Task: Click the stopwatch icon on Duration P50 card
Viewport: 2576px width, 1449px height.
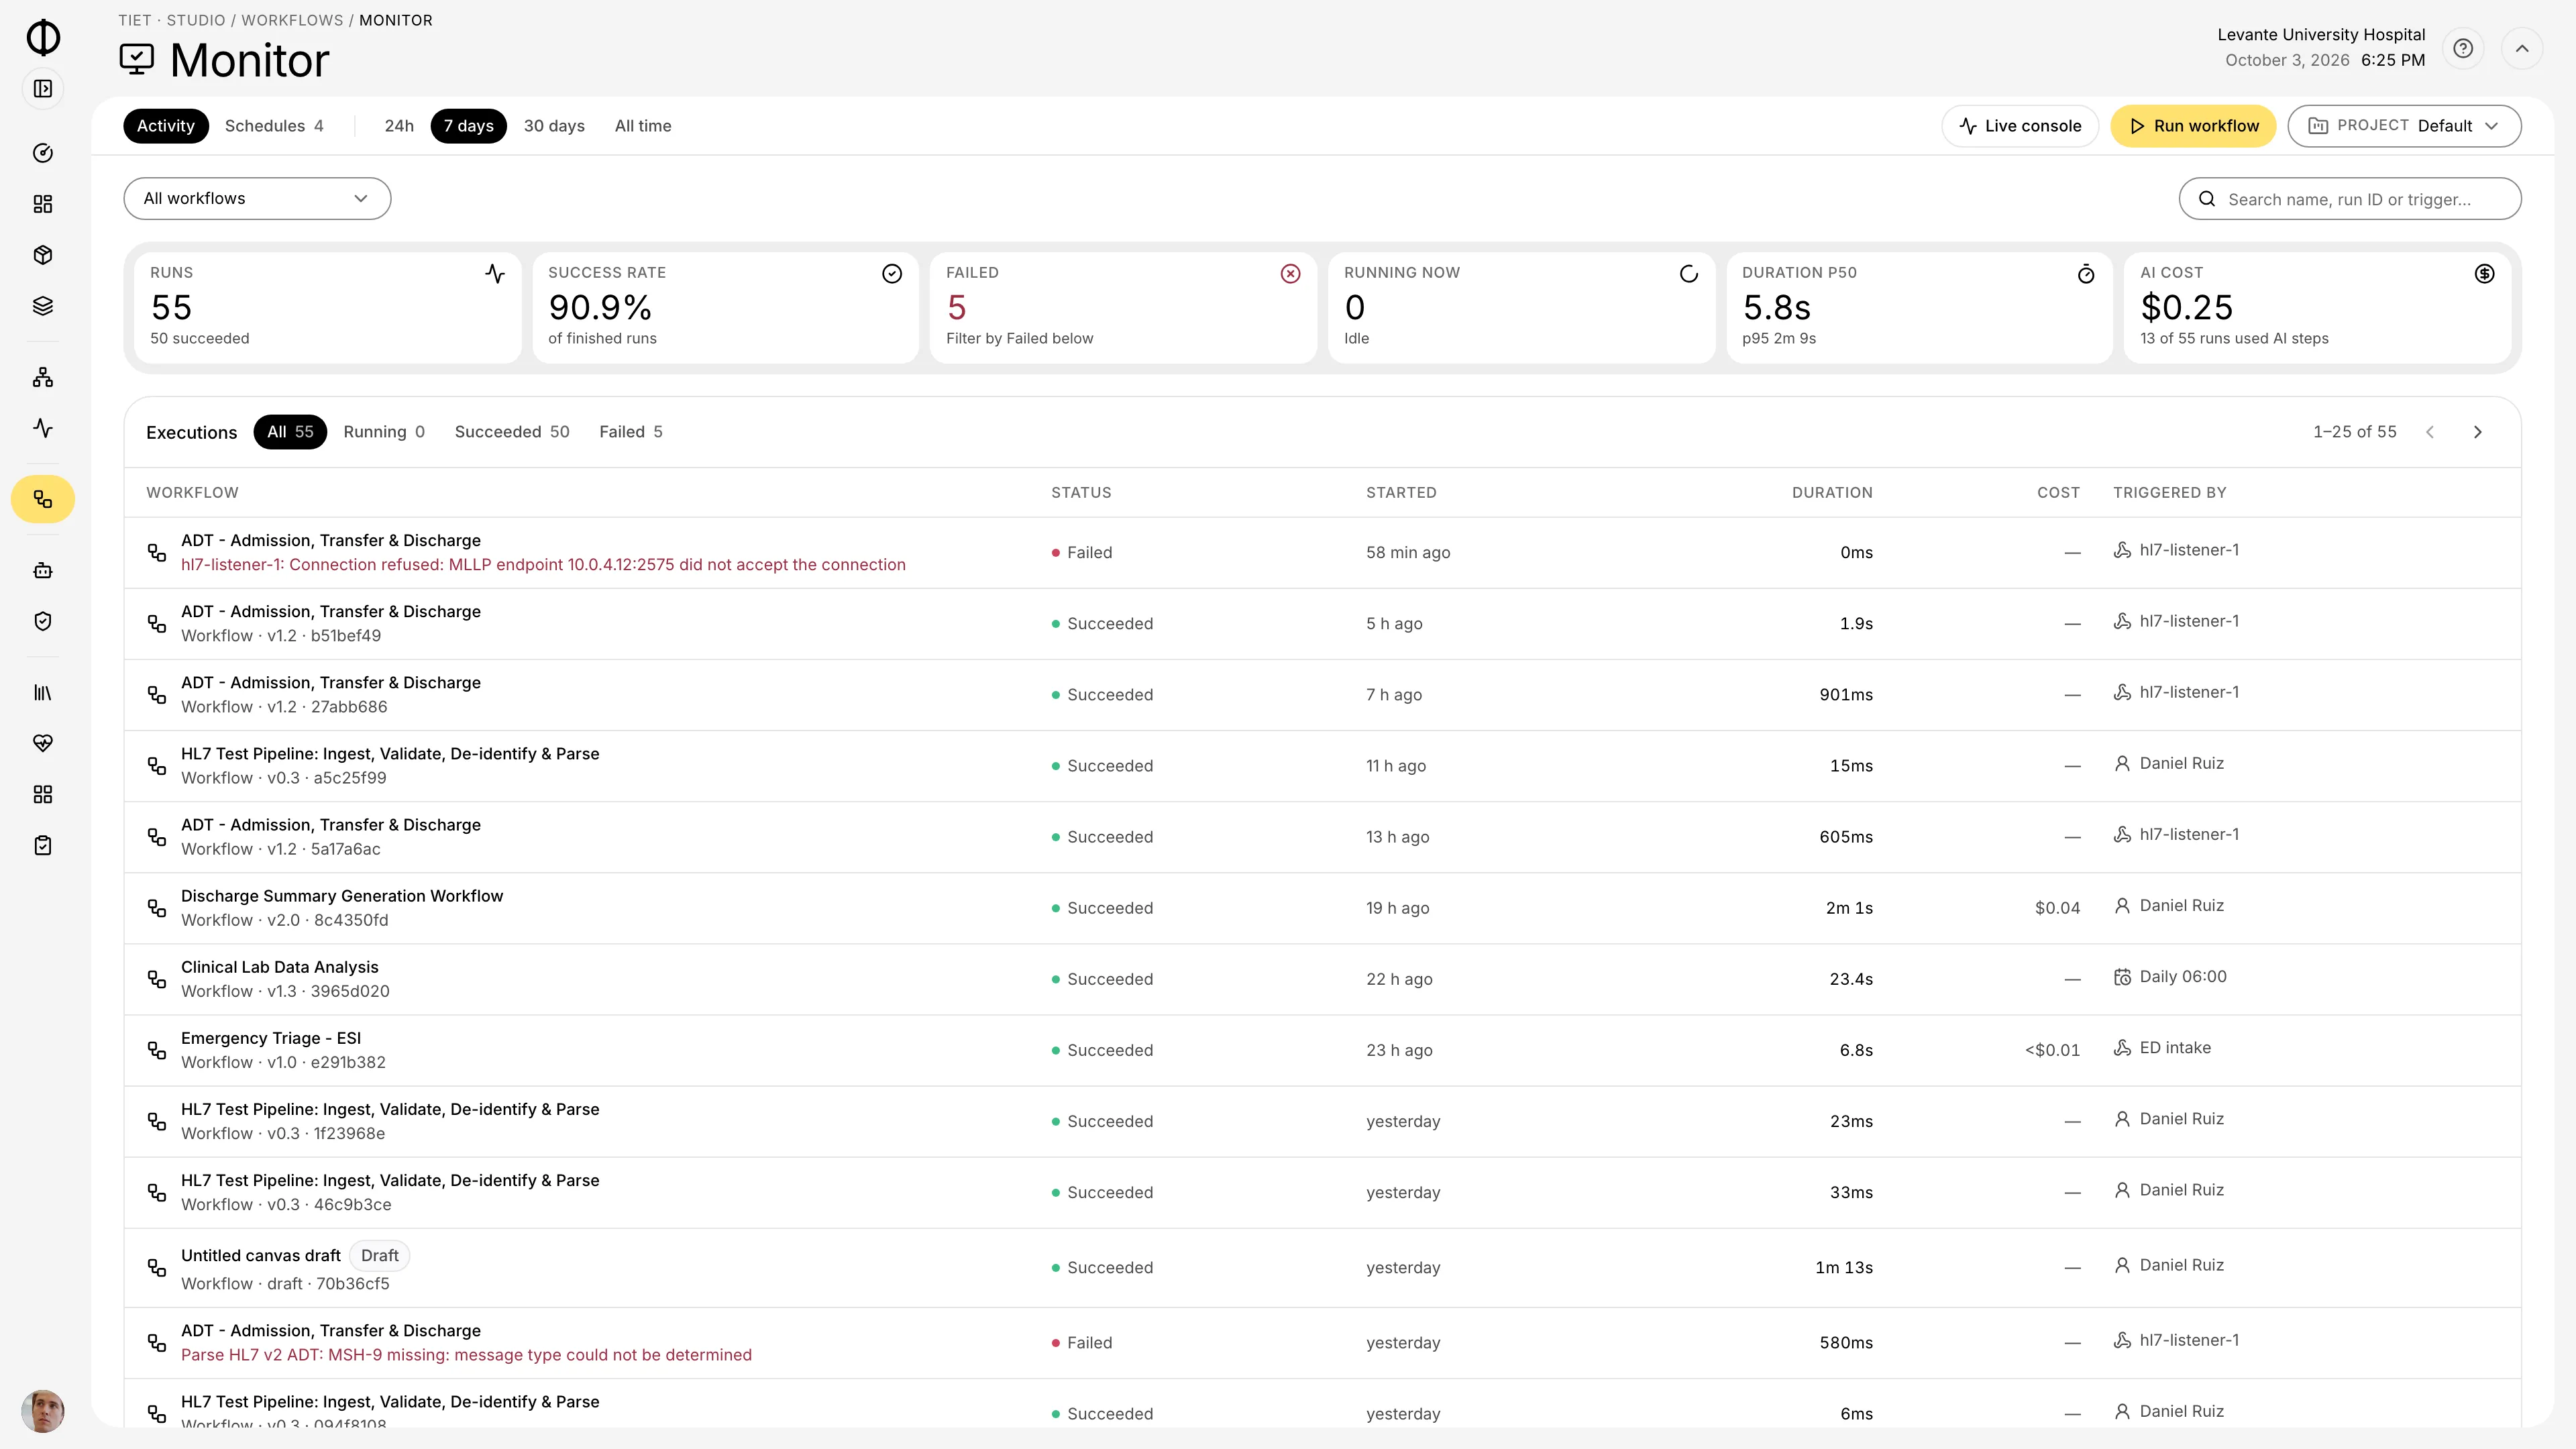Action: [2086, 274]
